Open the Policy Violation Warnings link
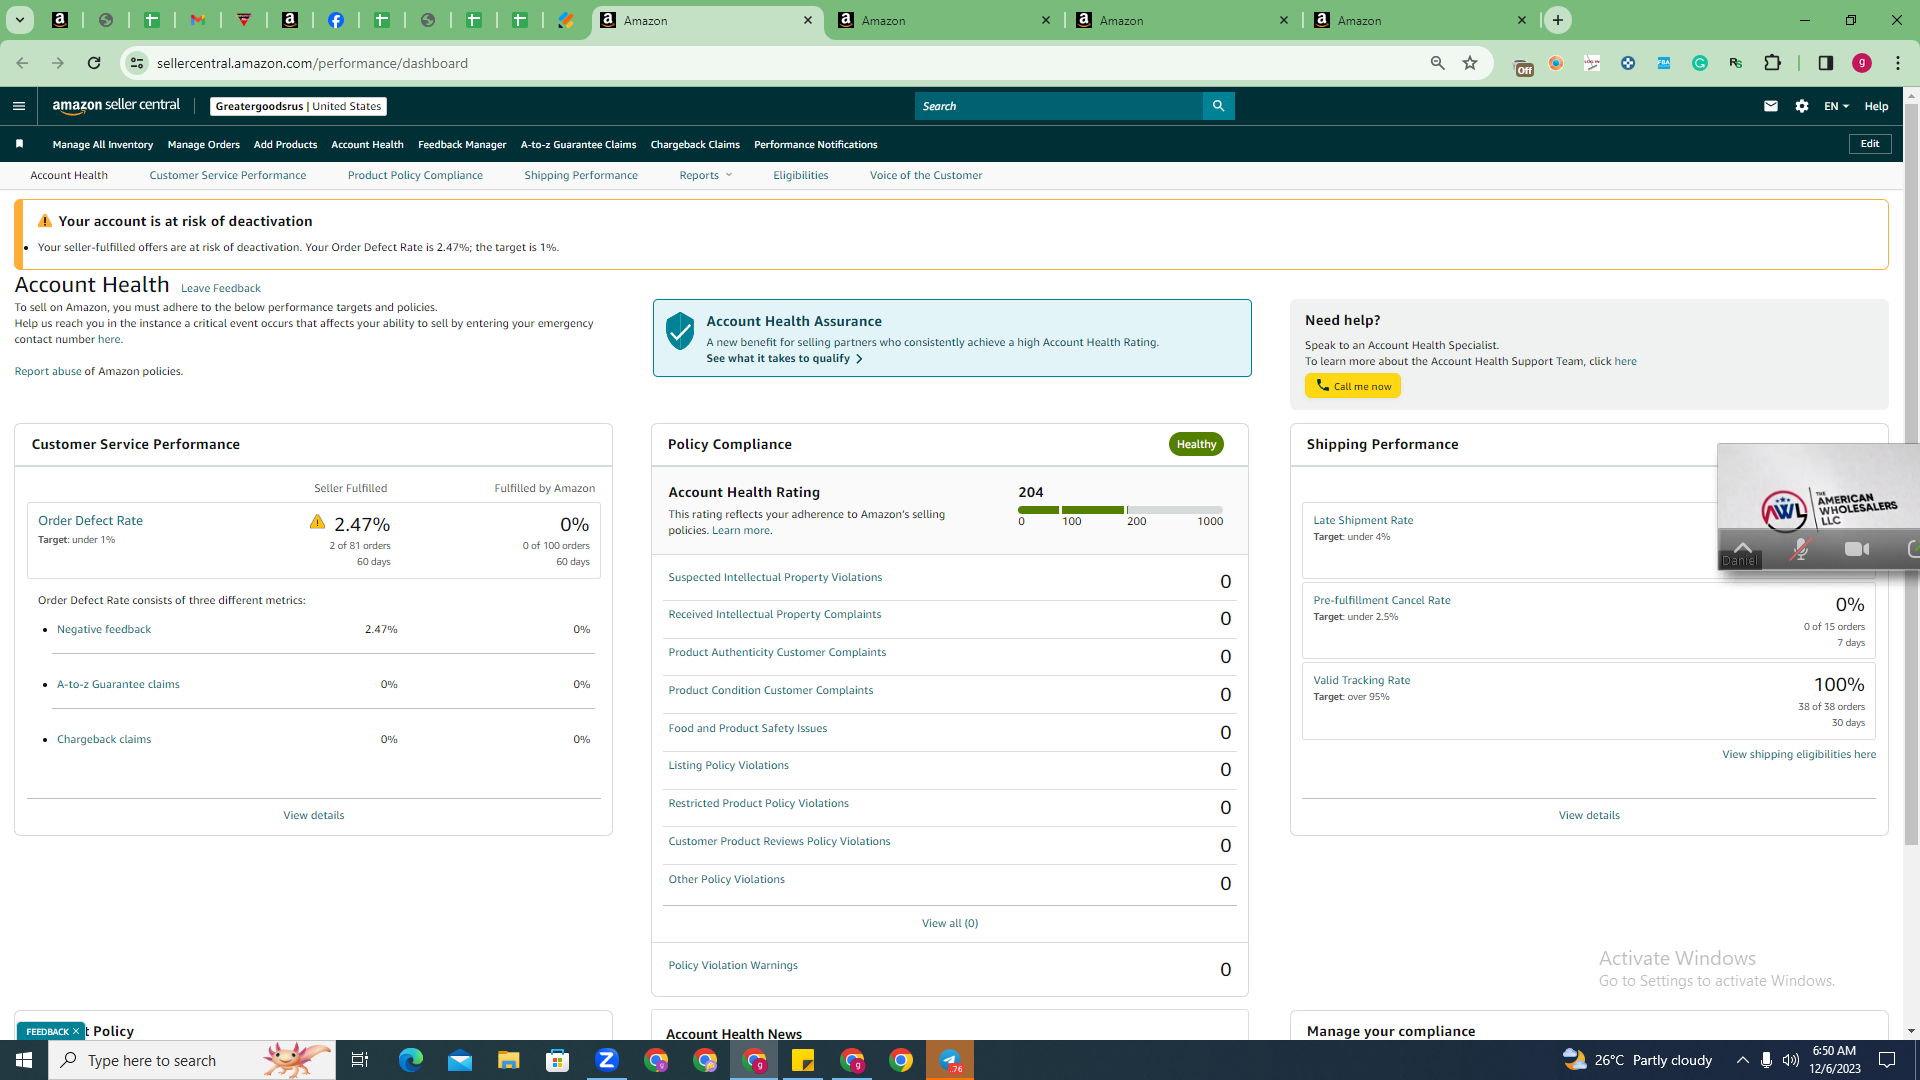The height and width of the screenshot is (1080, 1920). pos(733,965)
